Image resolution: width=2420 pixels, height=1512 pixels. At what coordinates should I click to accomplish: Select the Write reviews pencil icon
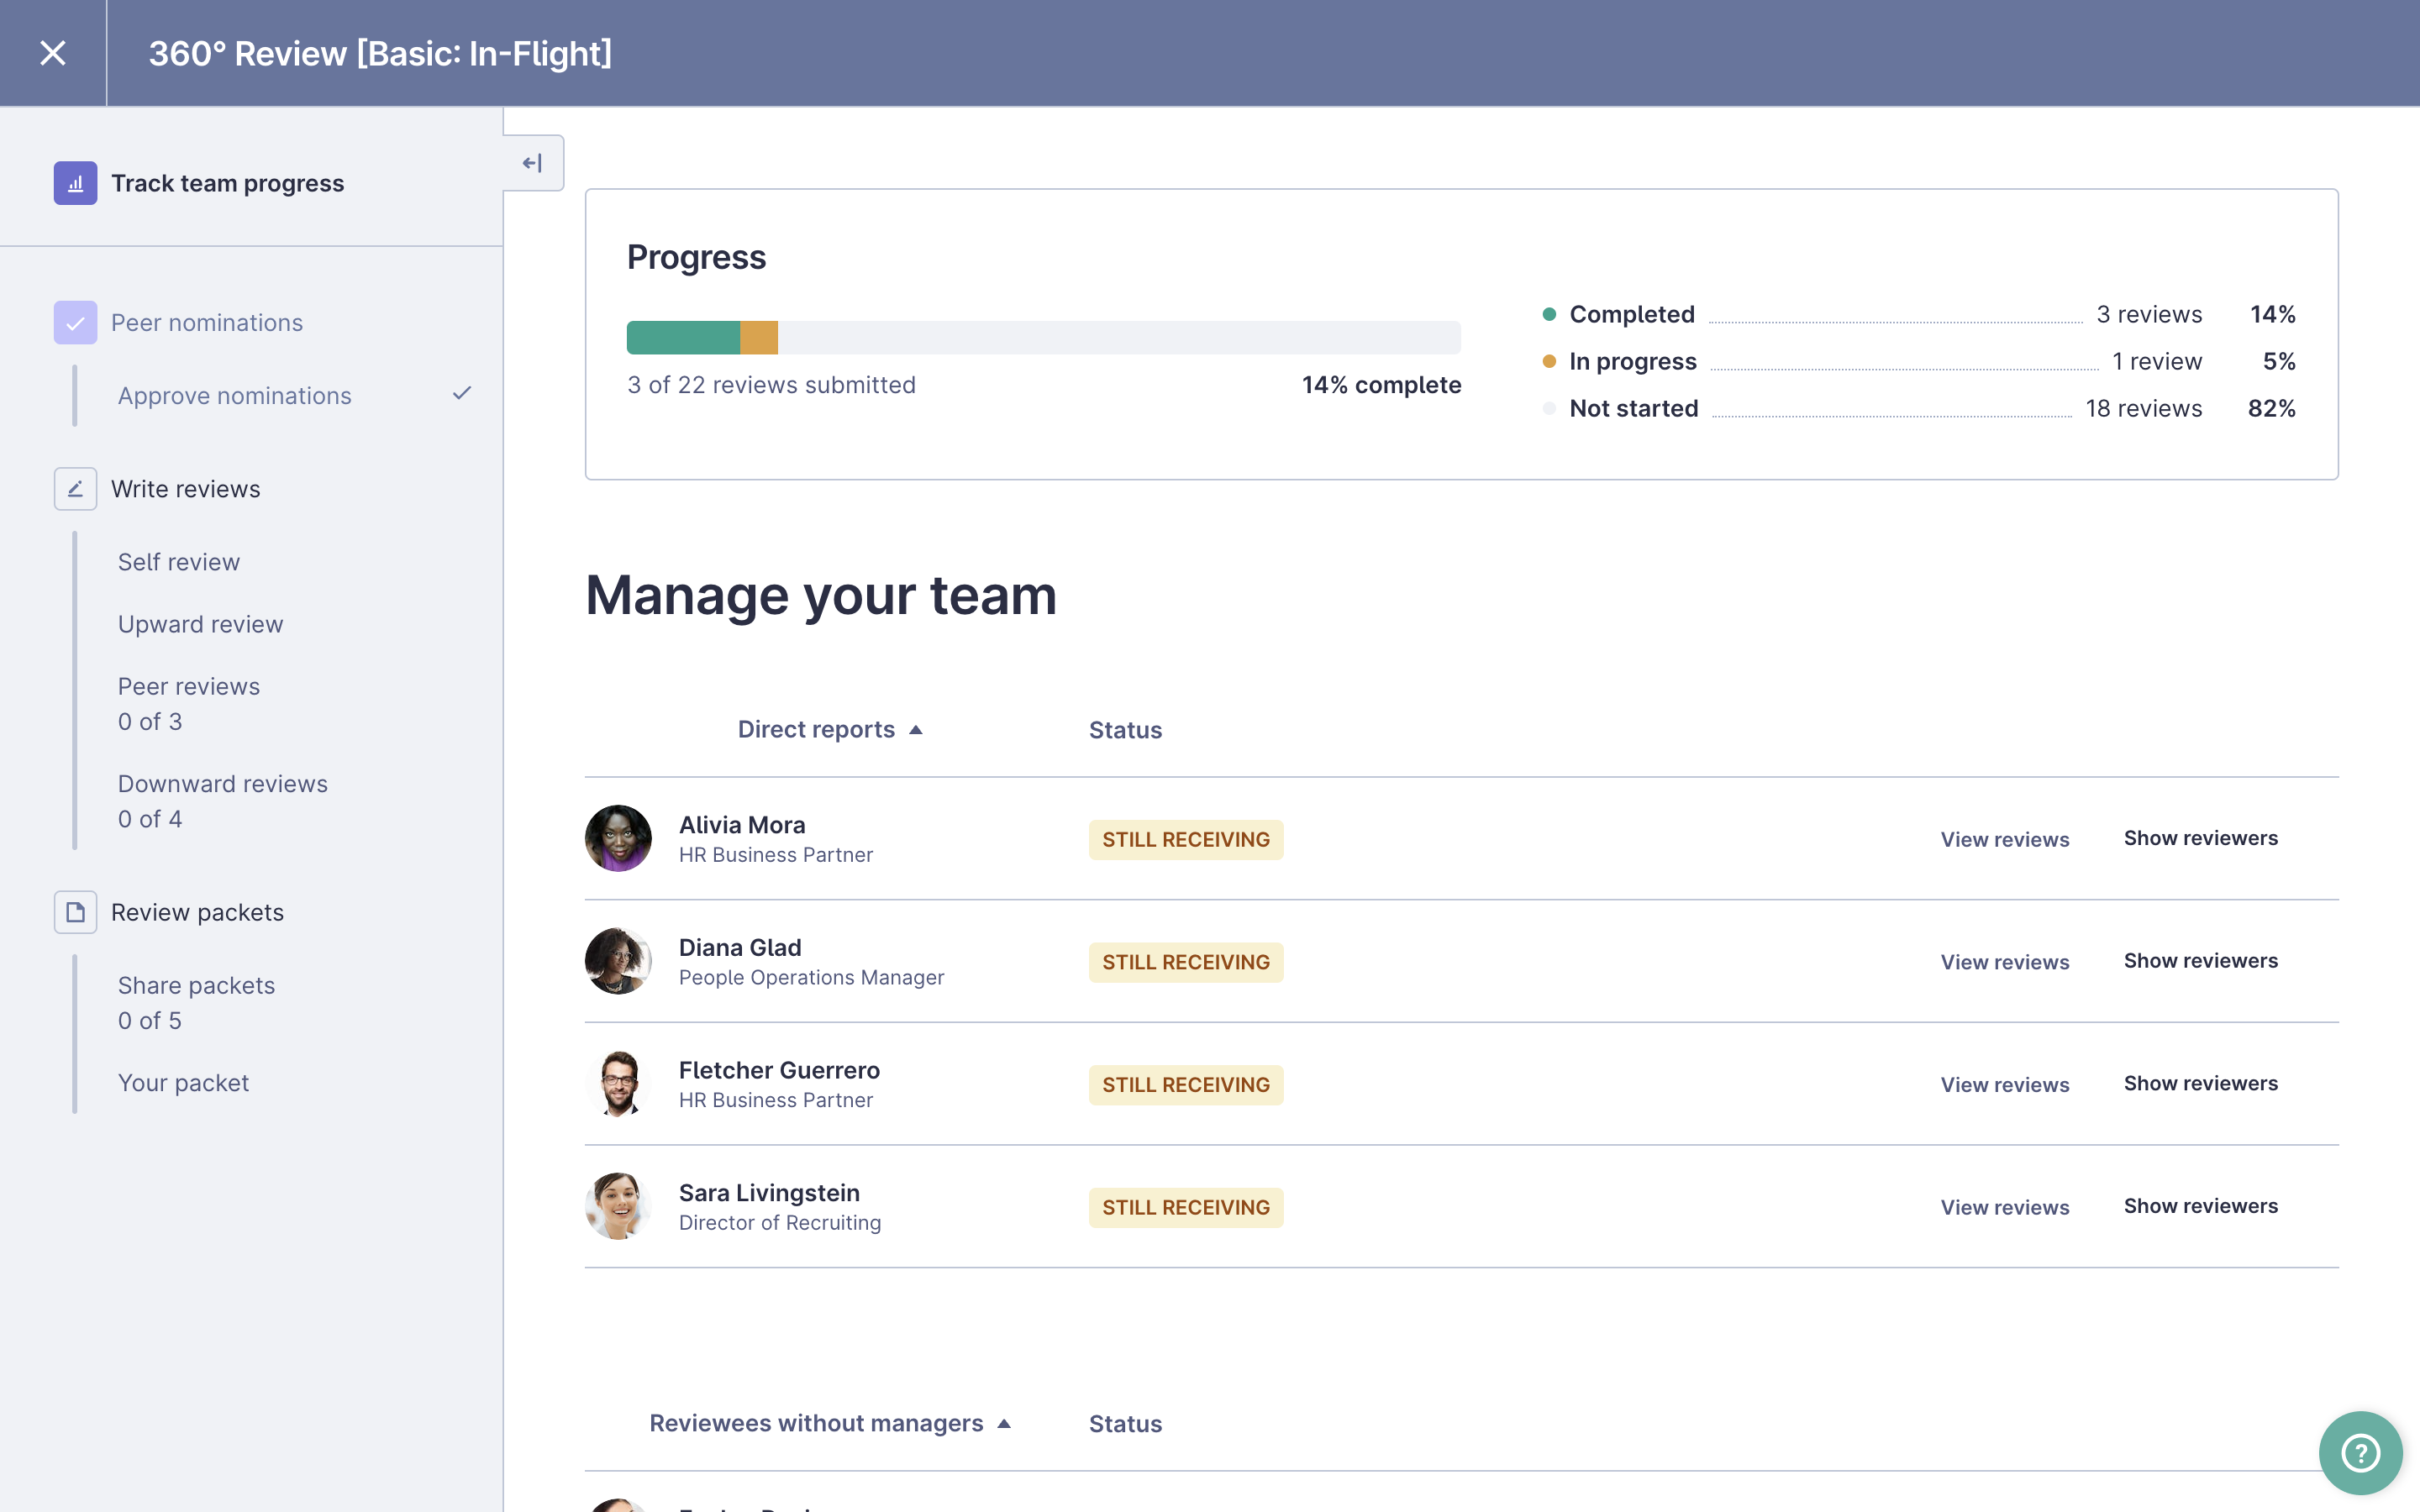point(75,489)
